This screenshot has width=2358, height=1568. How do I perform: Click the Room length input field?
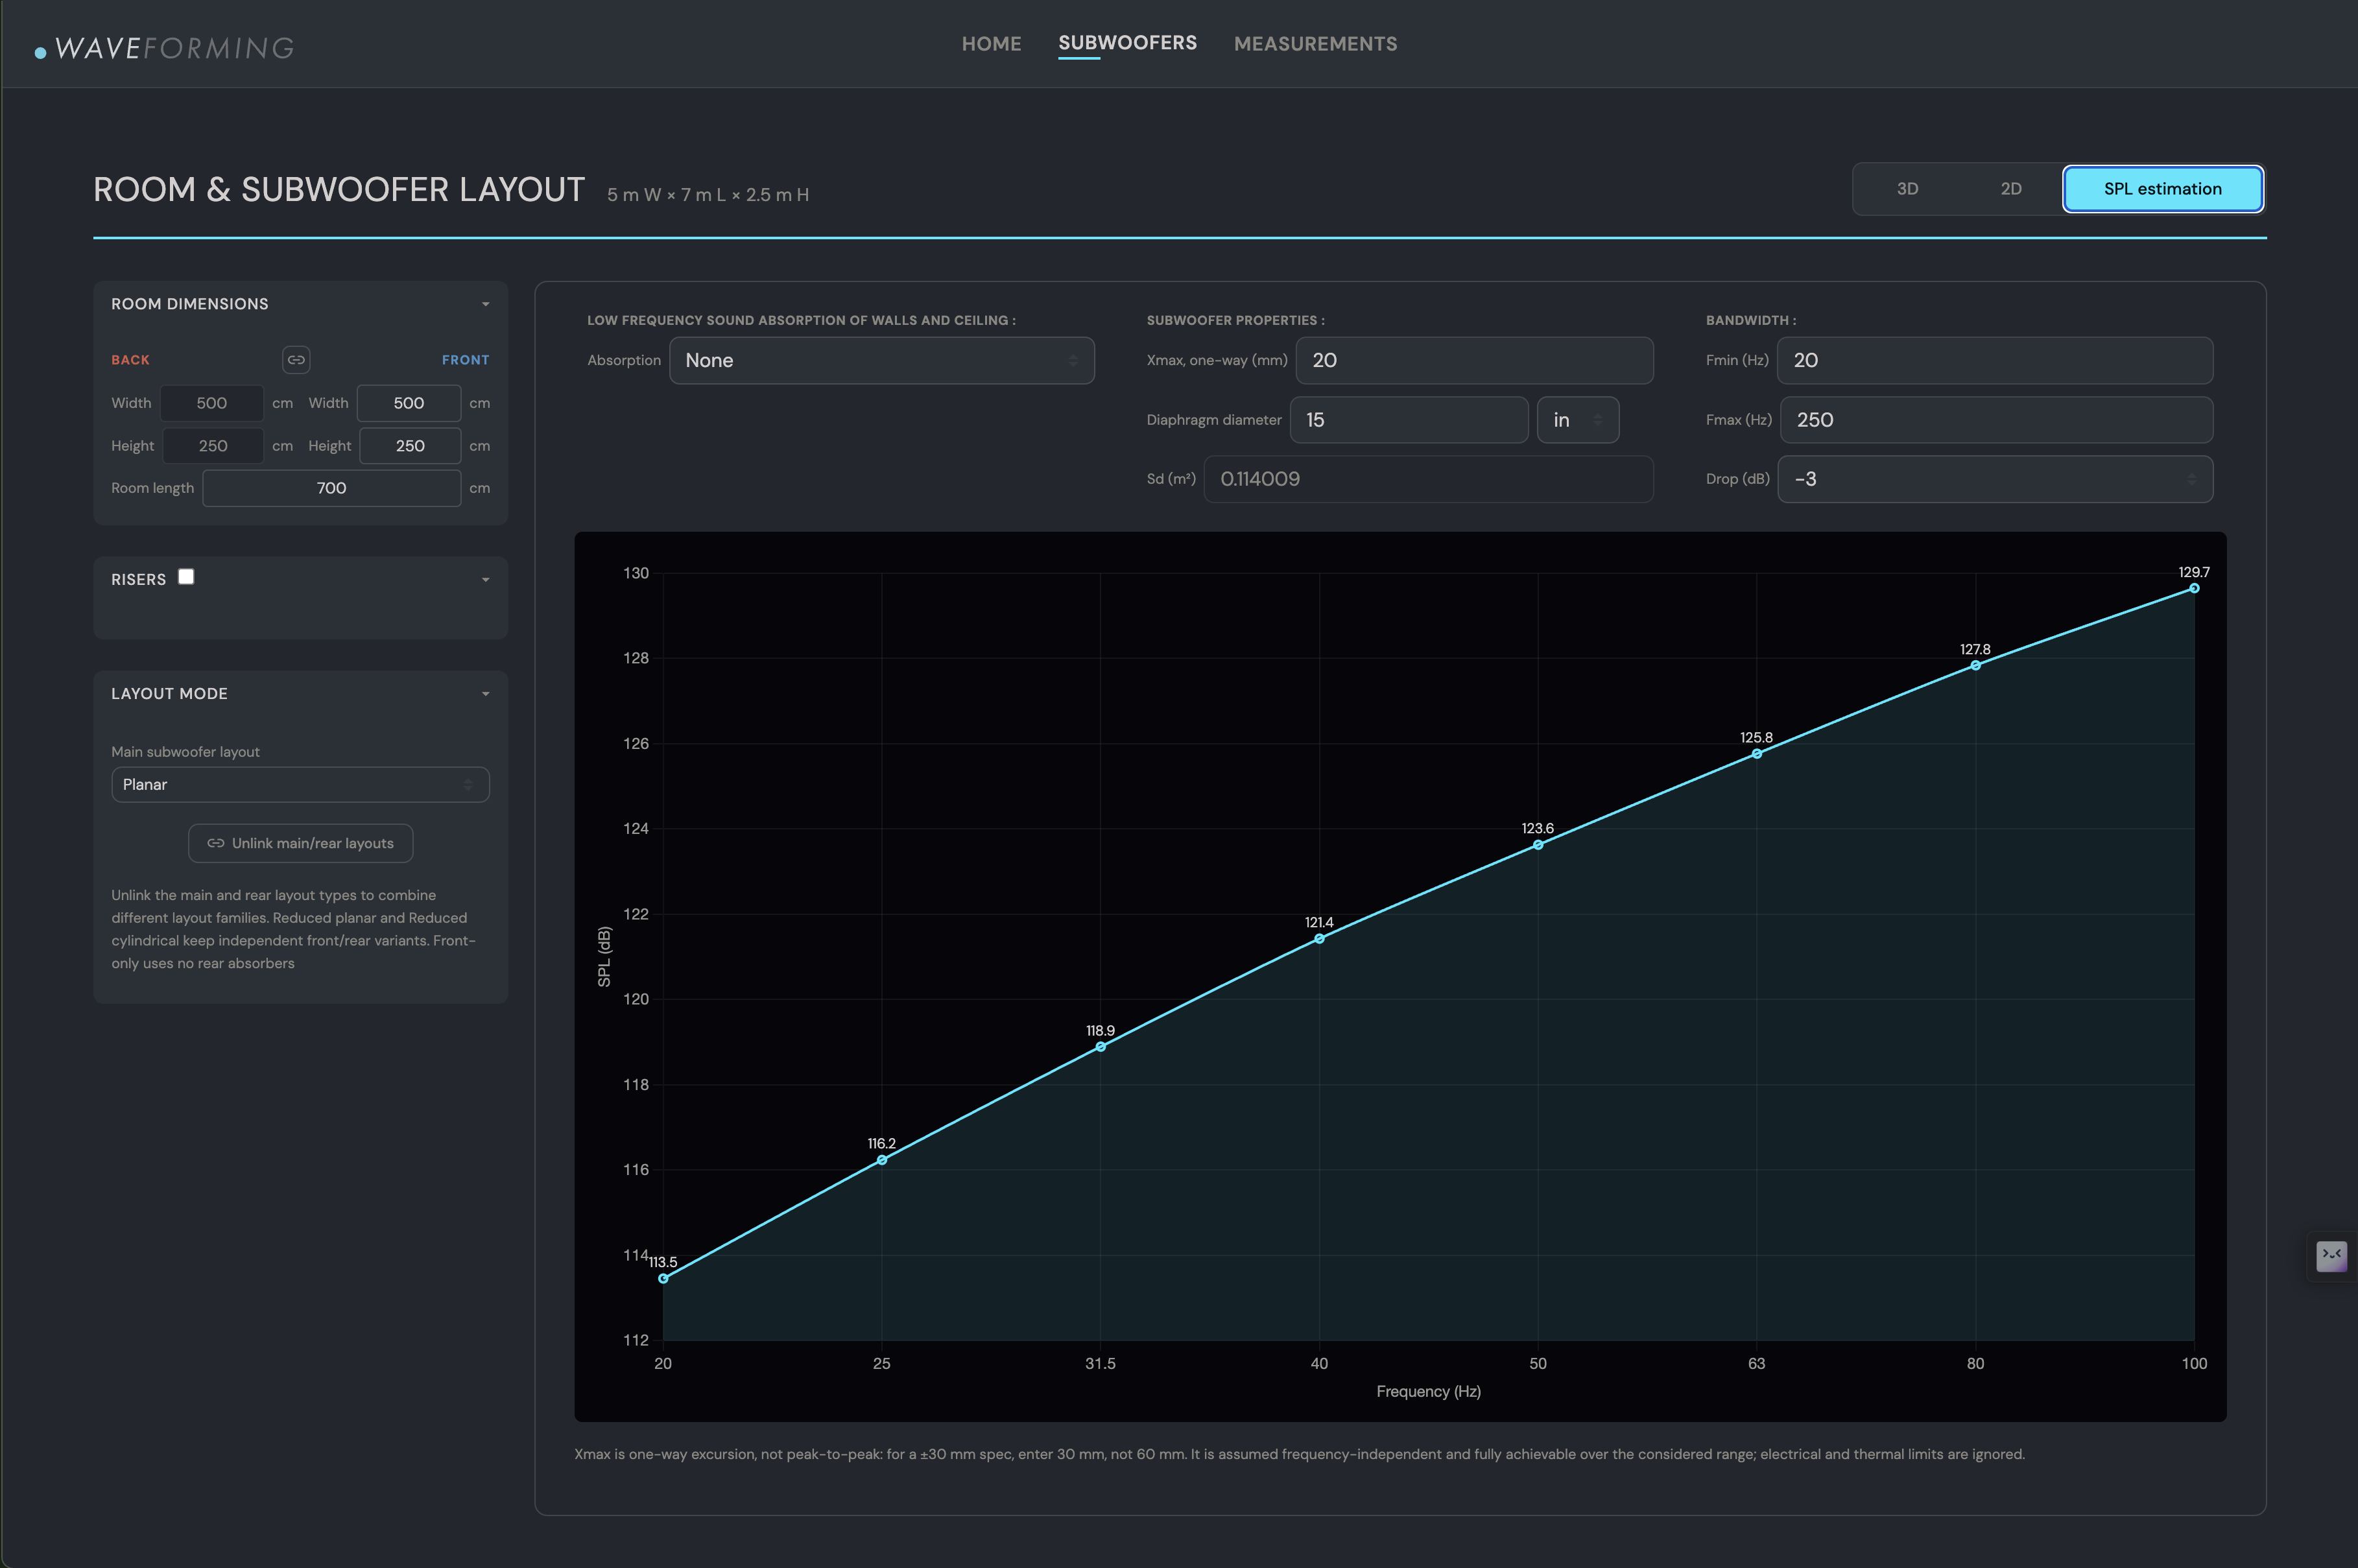[x=332, y=488]
